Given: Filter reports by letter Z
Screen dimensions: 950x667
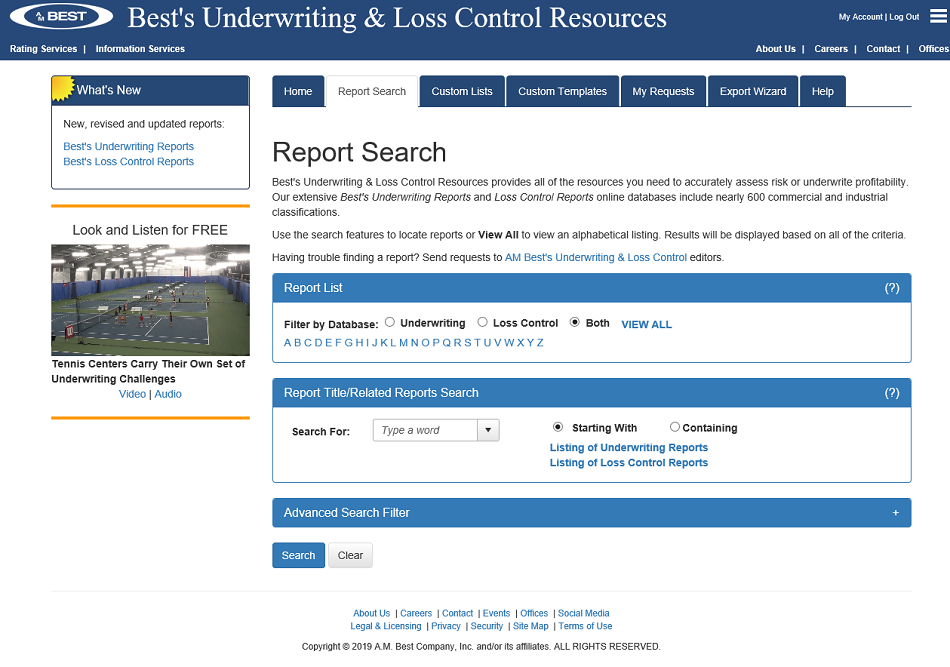Looking at the screenshot, I should pos(540,342).
